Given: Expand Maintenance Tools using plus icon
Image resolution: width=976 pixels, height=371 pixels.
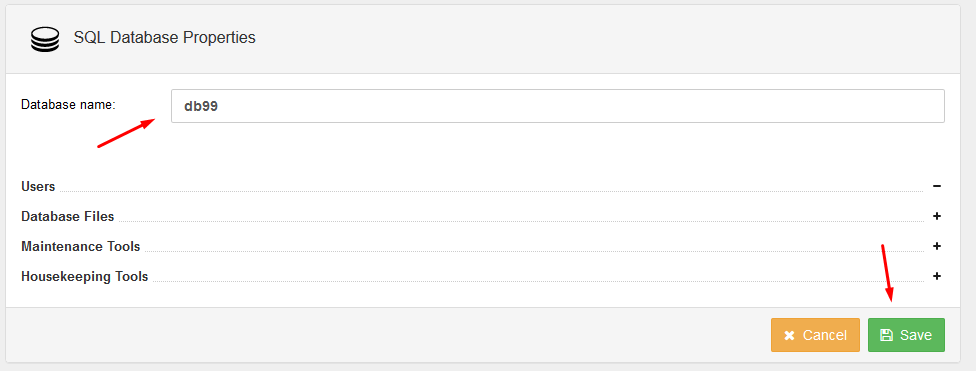Looking at the screenshot, I should [937, 246].
